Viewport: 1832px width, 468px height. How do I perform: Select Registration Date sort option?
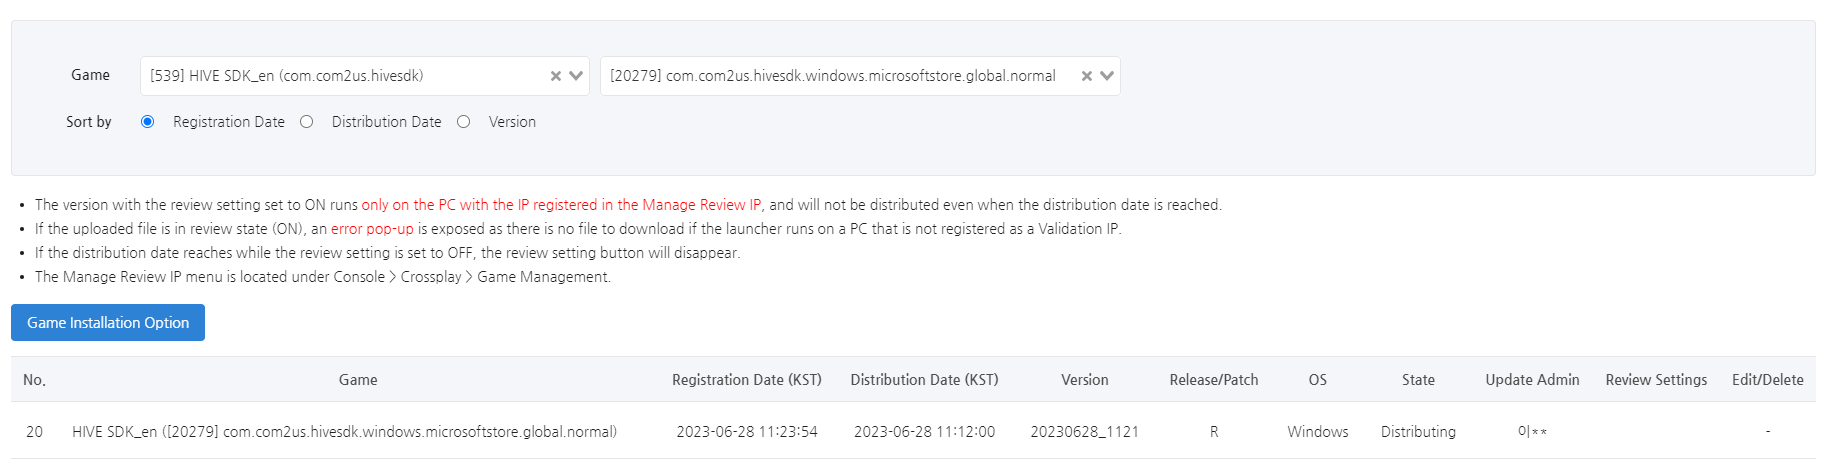coord(148,122)
